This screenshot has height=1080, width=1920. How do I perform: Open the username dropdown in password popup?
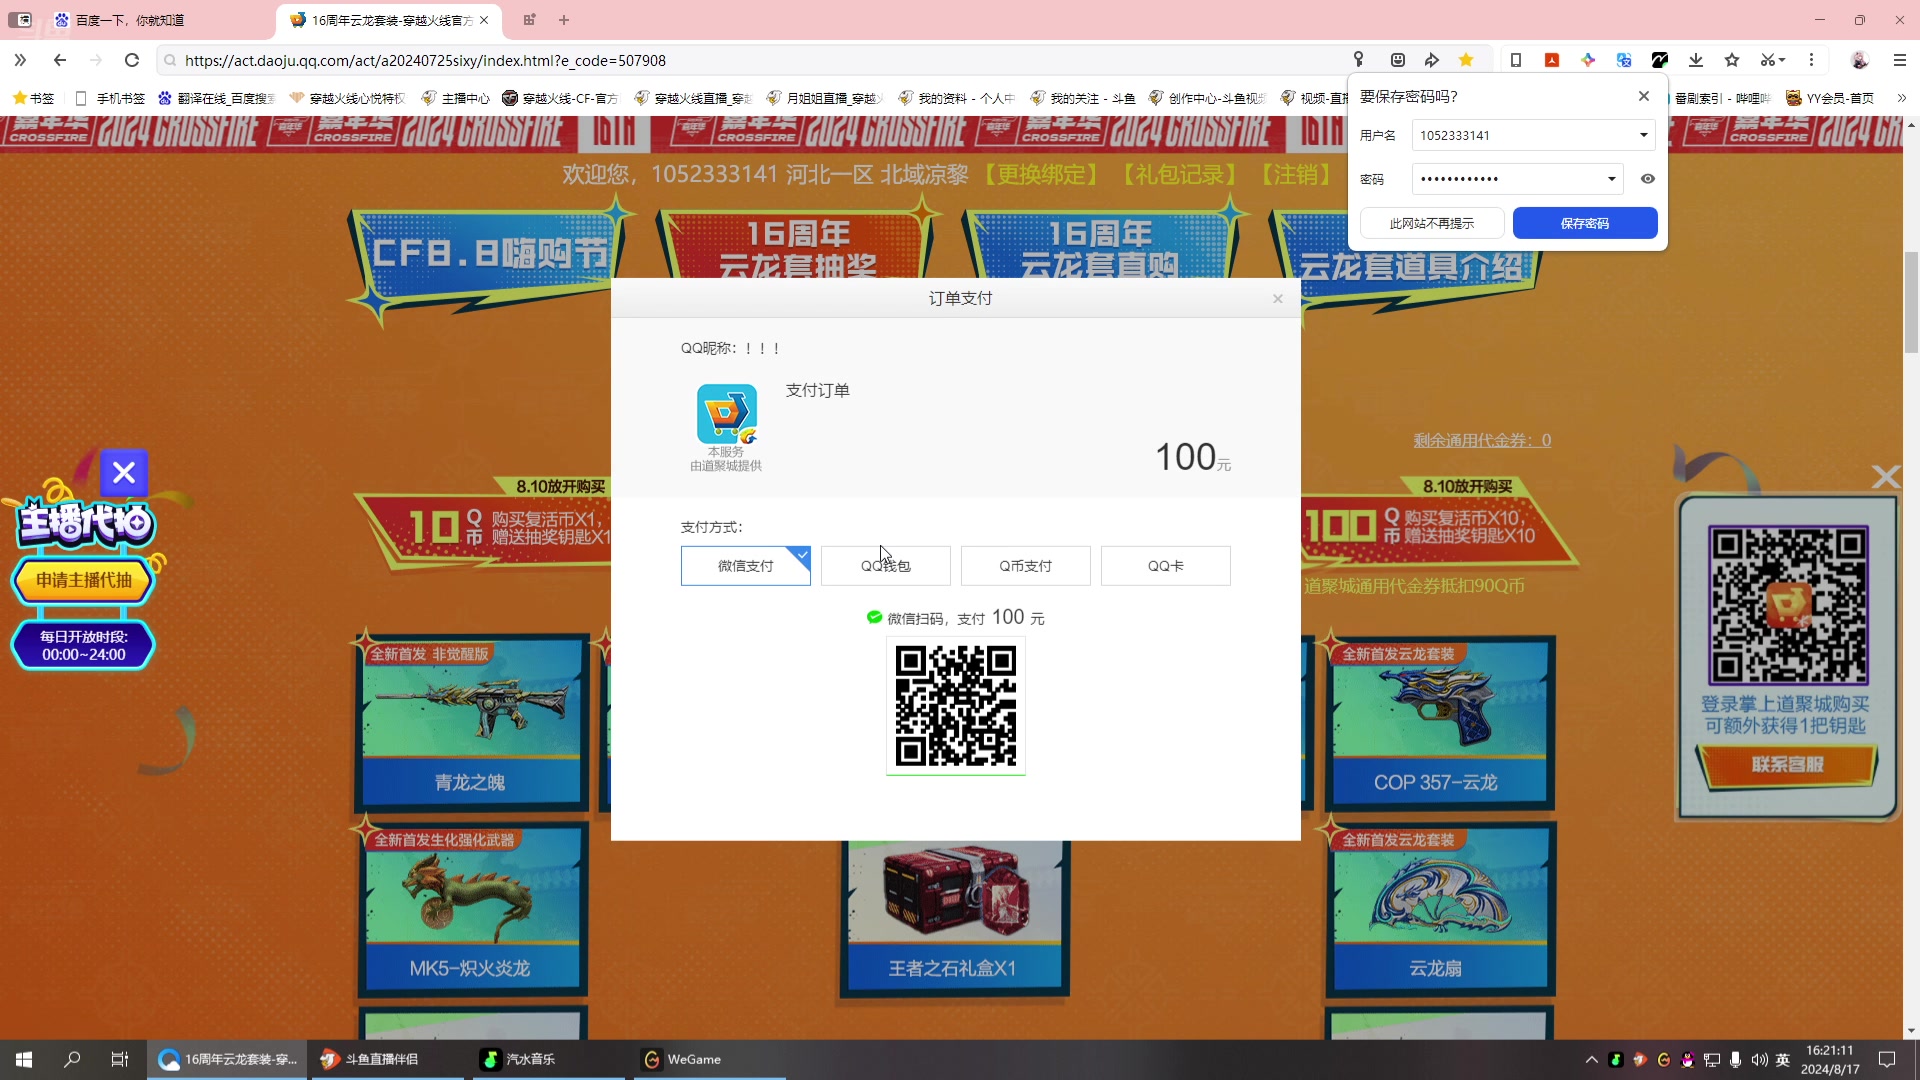click(x=1643, y=135)
